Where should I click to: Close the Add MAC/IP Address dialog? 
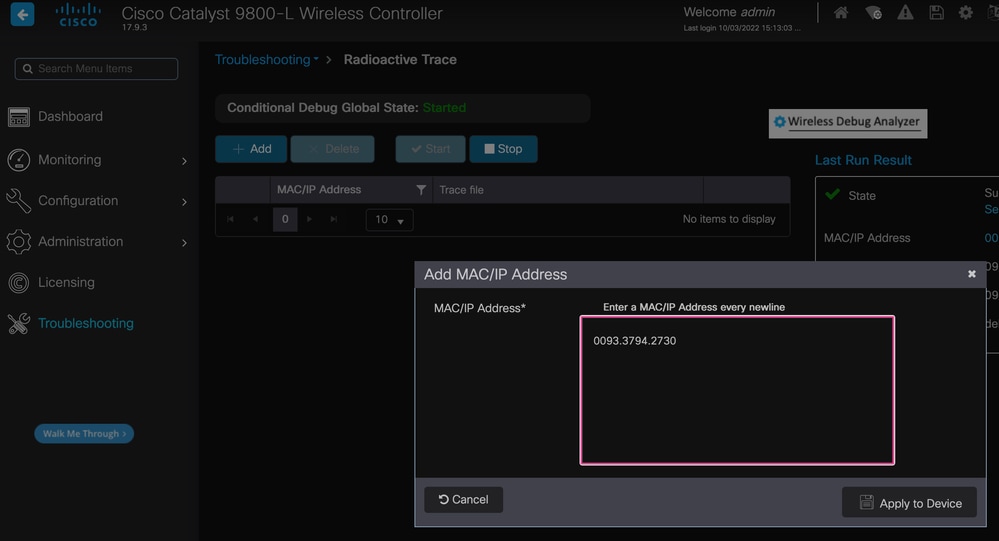tap(972, 274)
